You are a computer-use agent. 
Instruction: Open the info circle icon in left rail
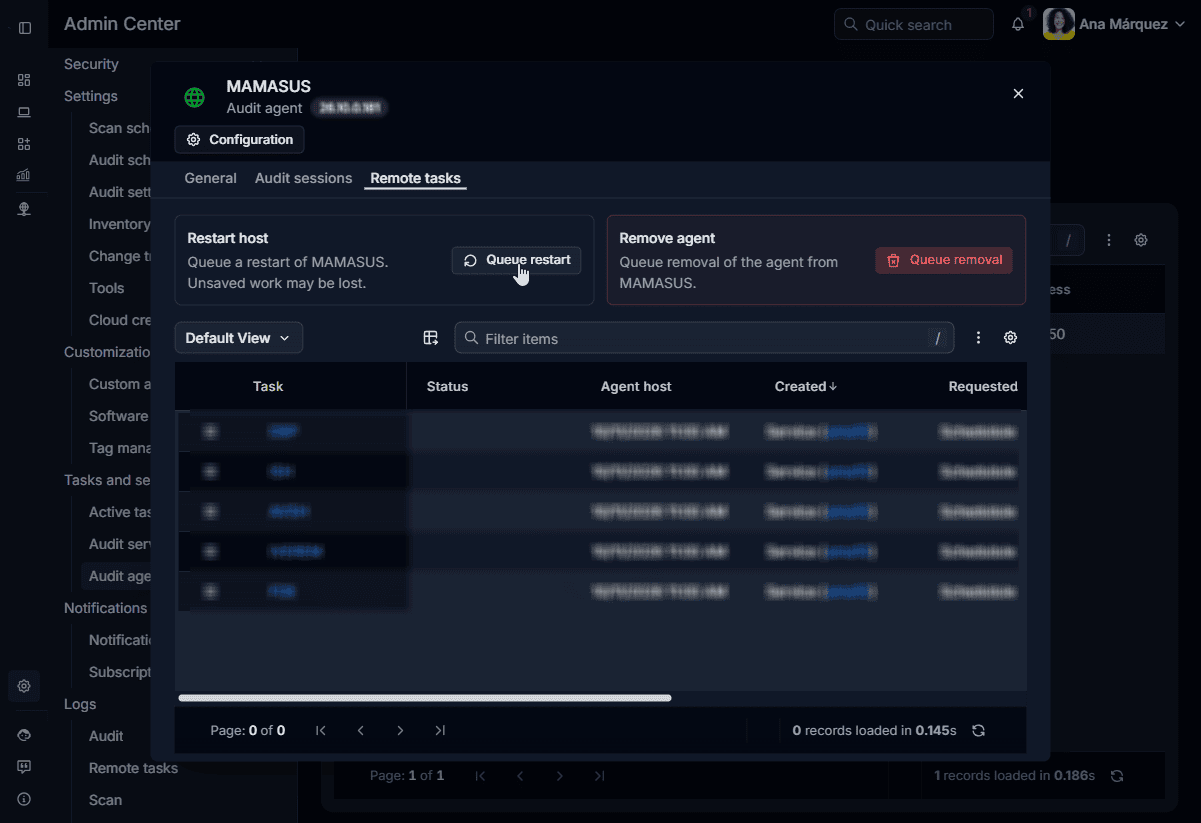coord(24,799)
